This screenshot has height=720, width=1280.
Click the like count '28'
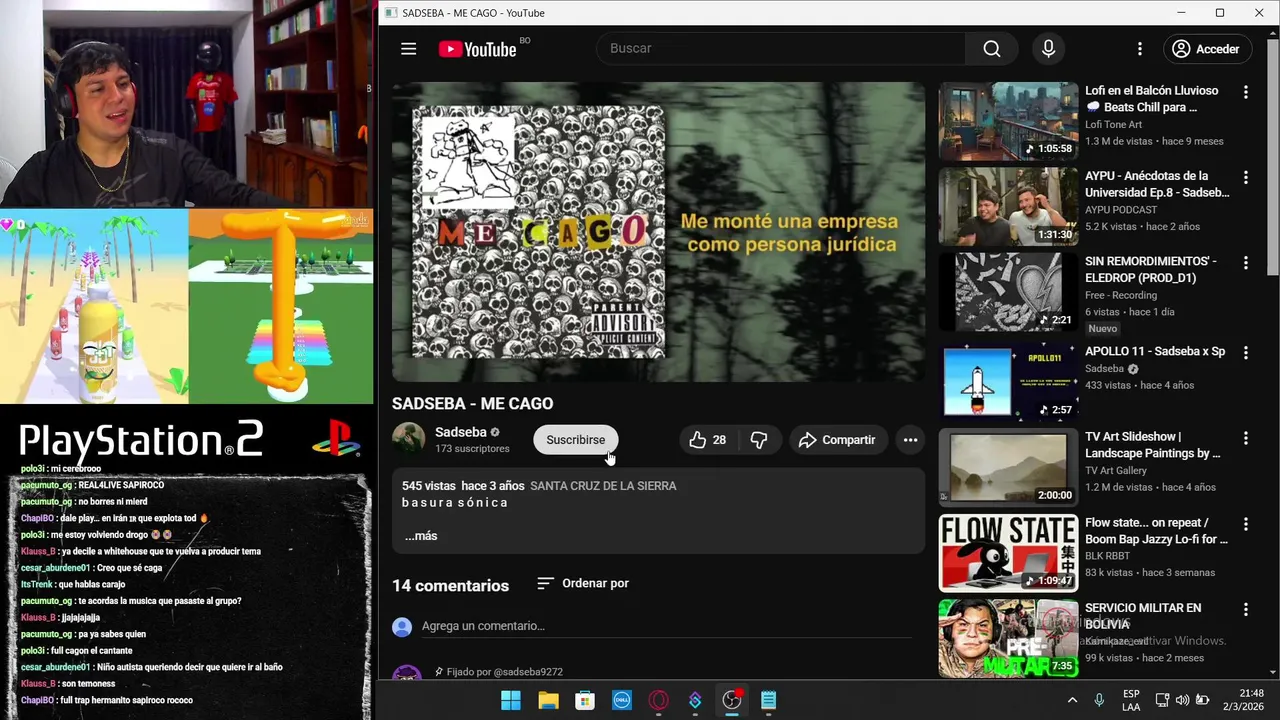(719, 440)
